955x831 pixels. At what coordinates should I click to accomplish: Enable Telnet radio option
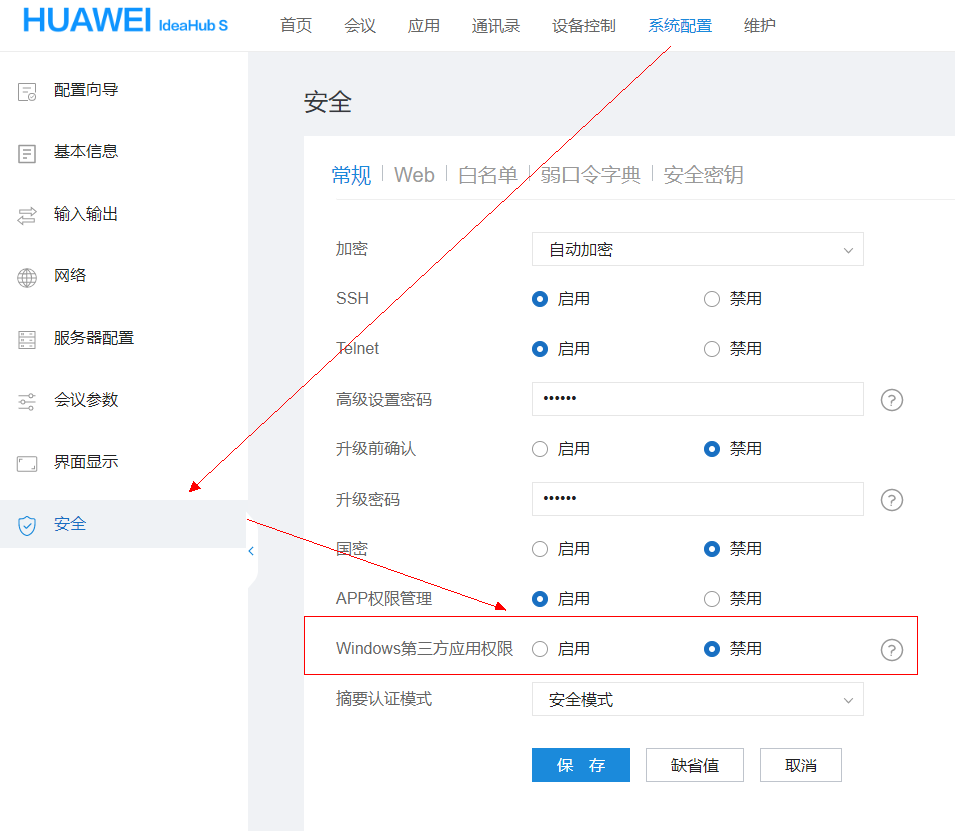pyautogui.click(x=540, y=349)
